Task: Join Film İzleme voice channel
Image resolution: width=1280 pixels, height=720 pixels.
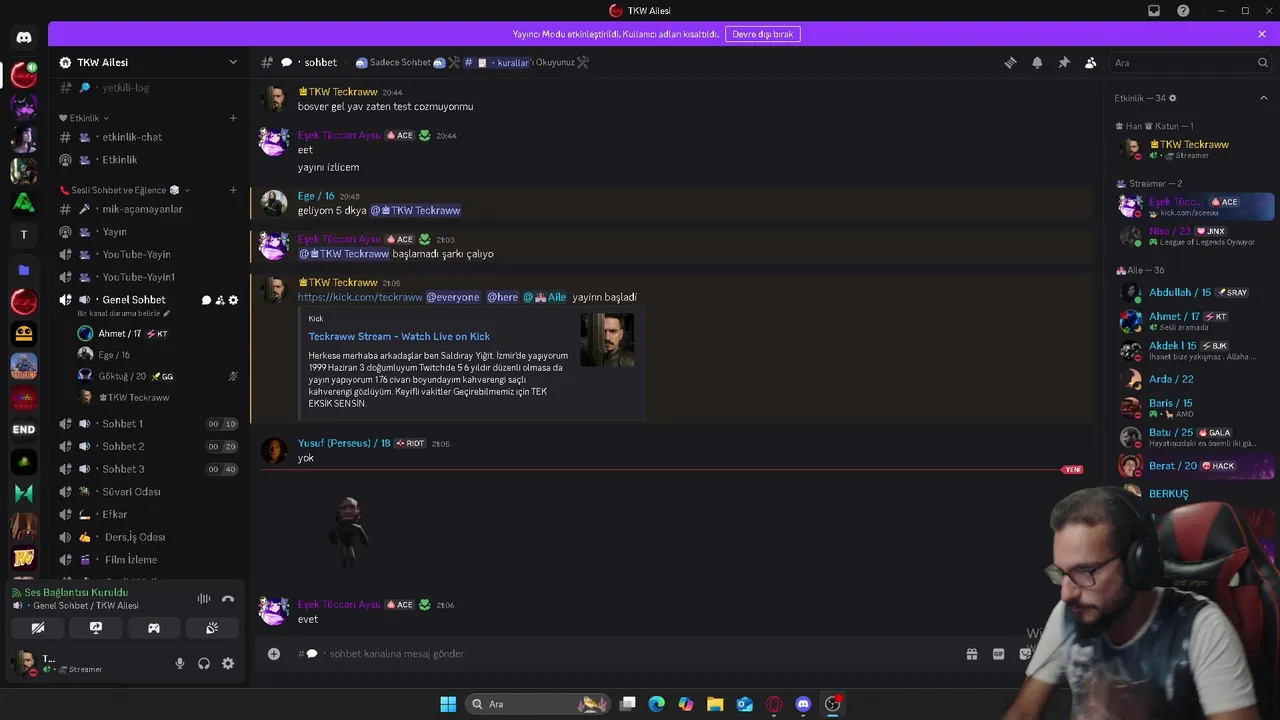Action: coord(148,560)
